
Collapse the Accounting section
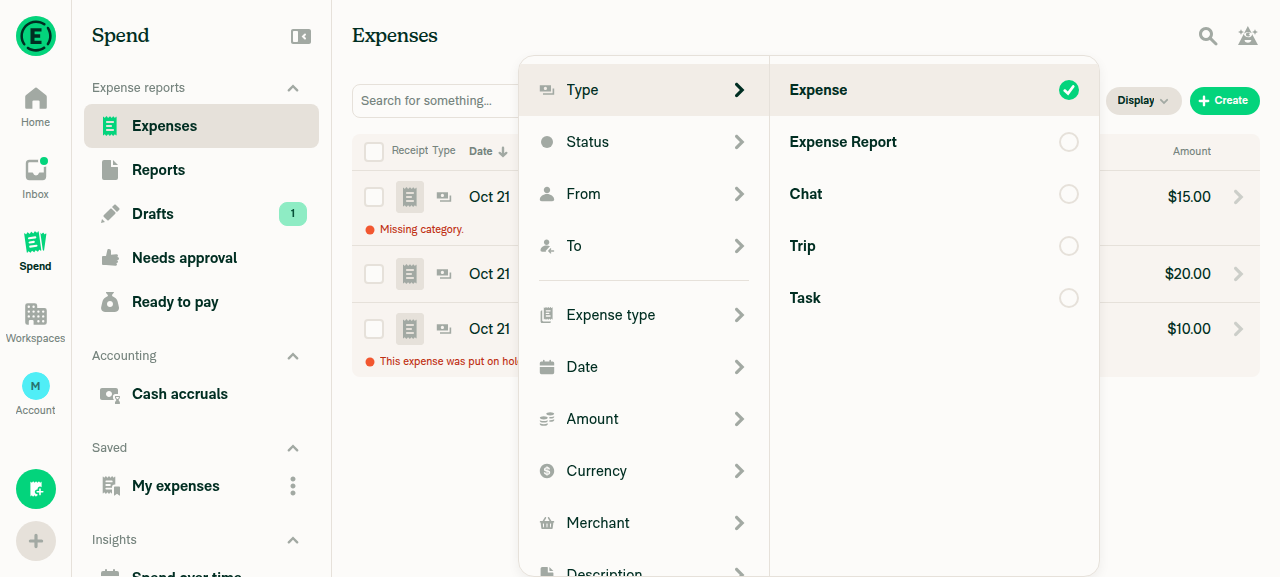pos(293,356)
